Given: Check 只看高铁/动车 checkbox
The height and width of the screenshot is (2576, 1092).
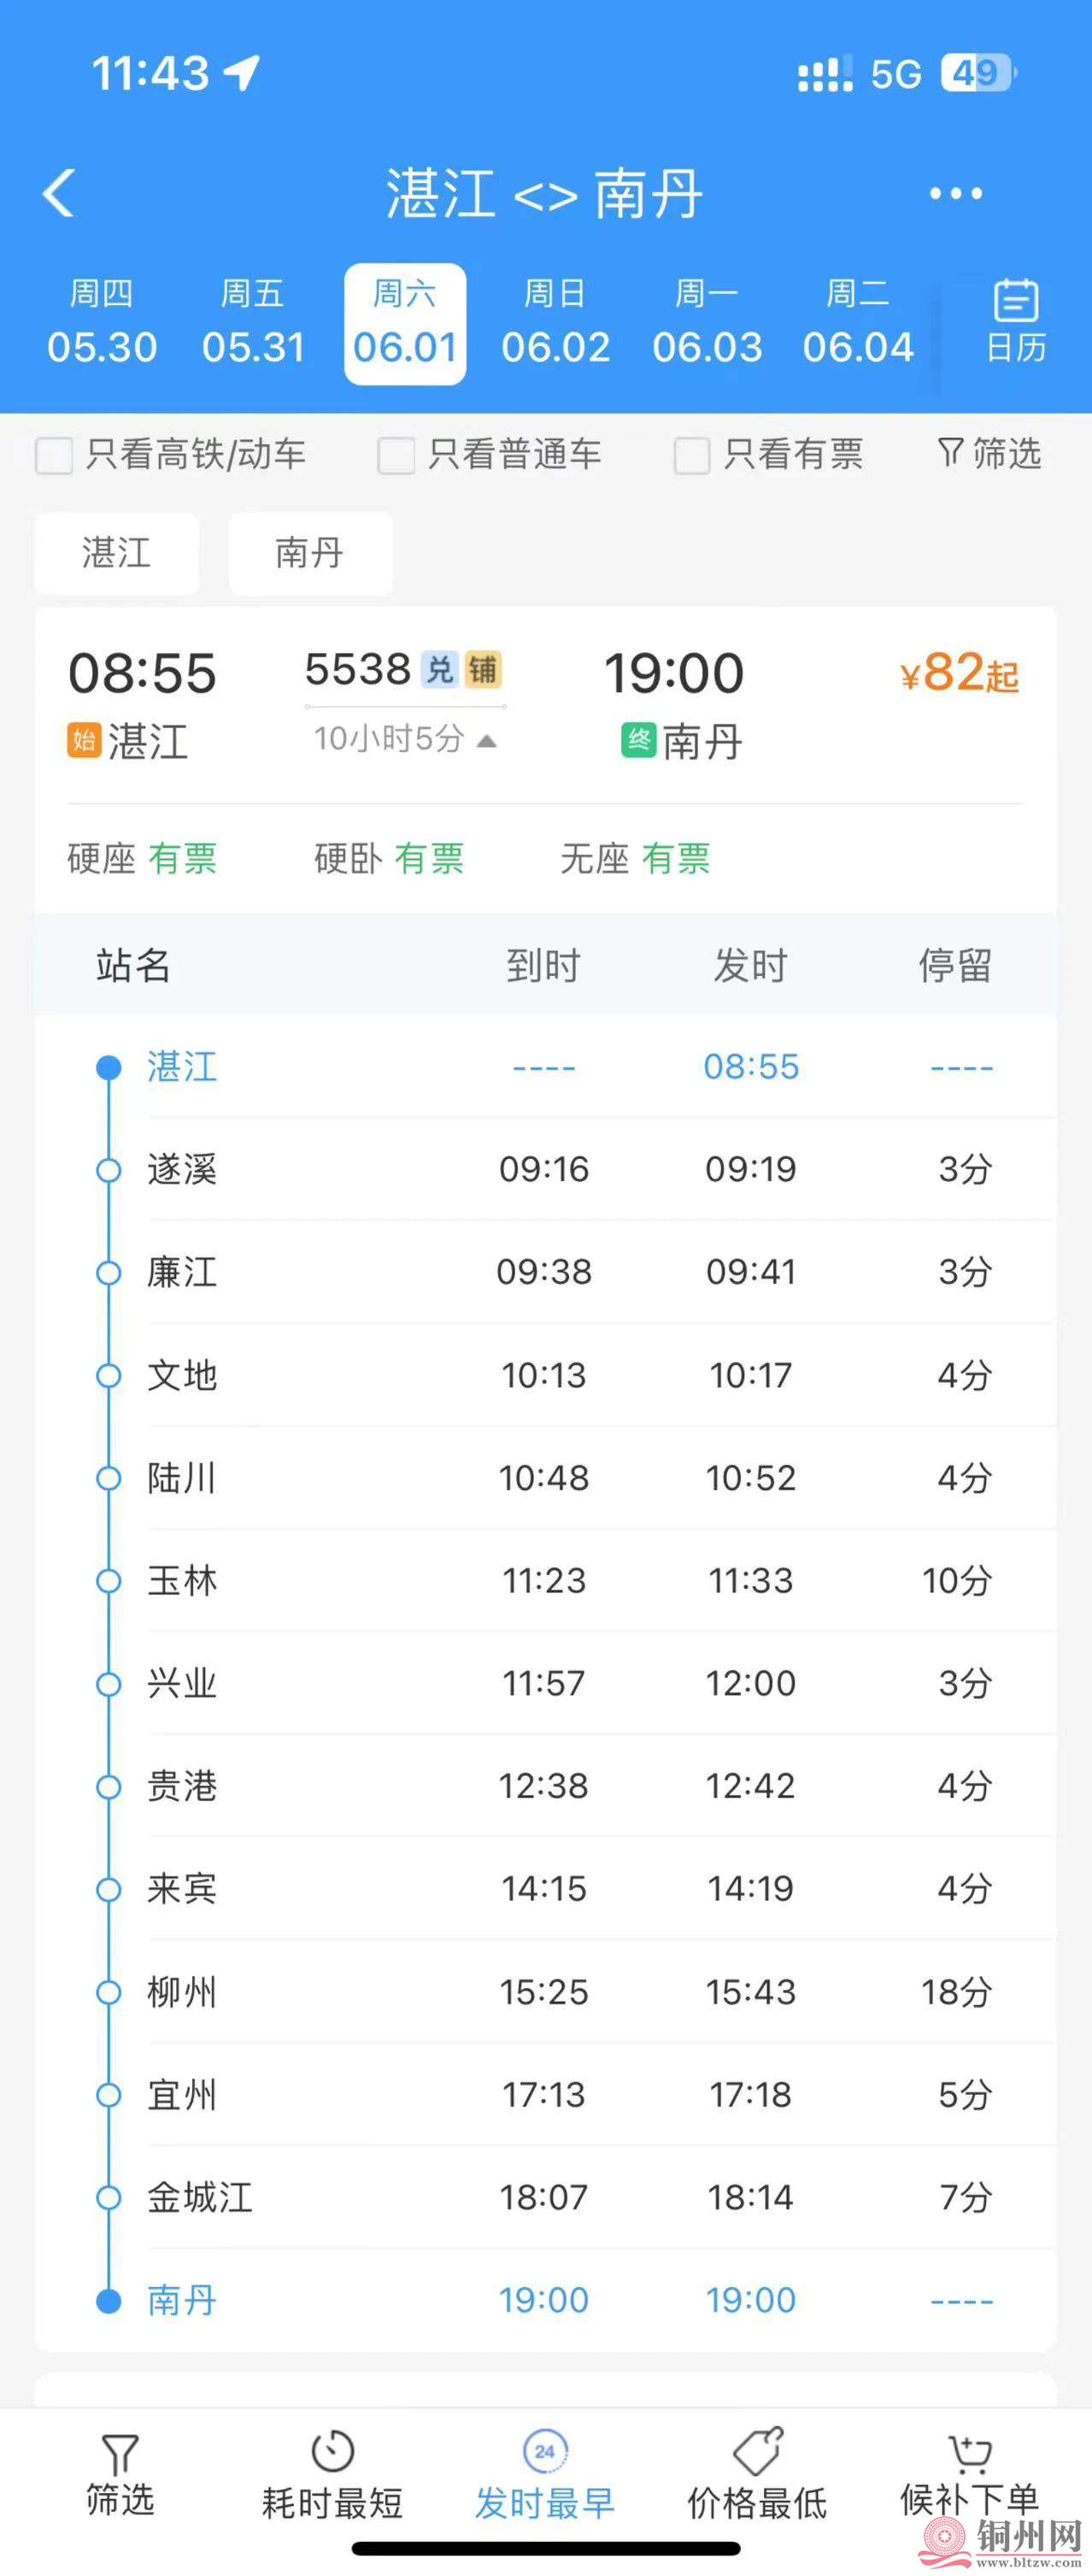Looking at the screenshot, I should pyautogui.click(x=54, y=455).
